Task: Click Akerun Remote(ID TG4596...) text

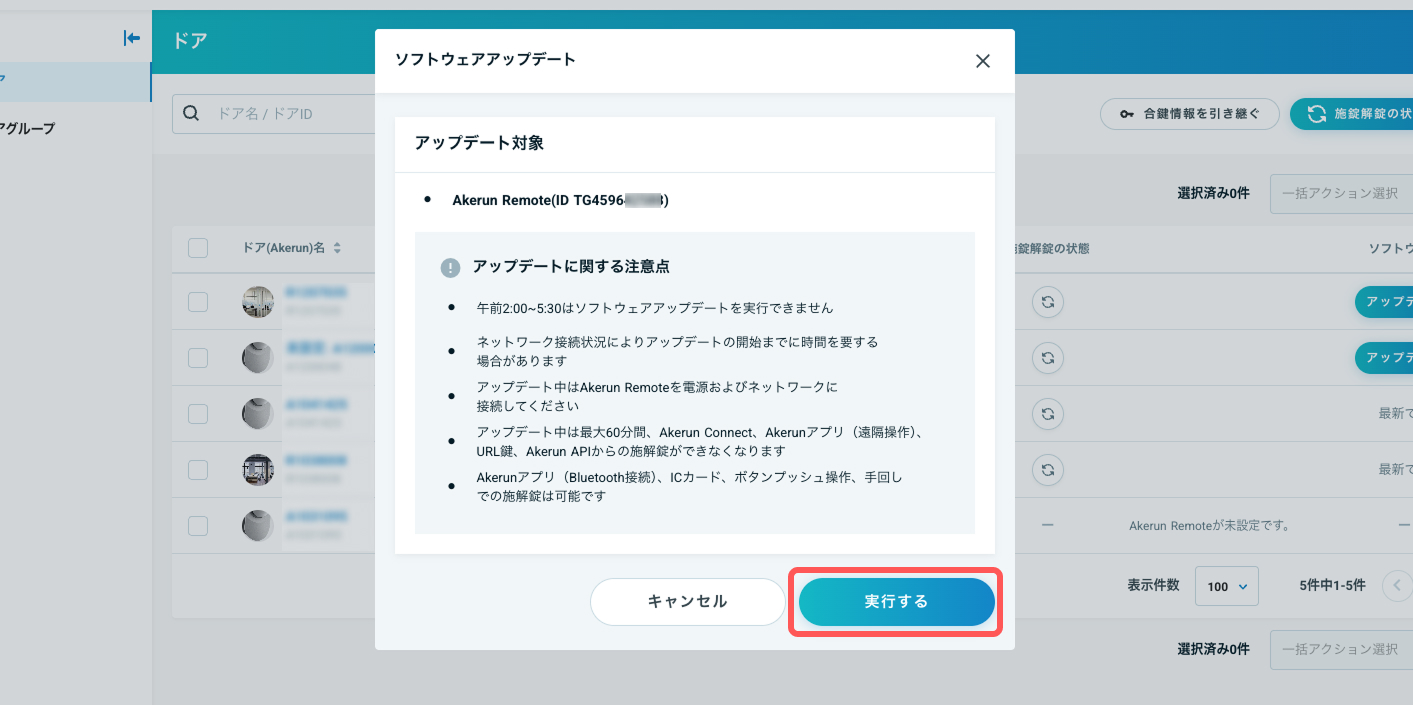Action: (560, 200)
